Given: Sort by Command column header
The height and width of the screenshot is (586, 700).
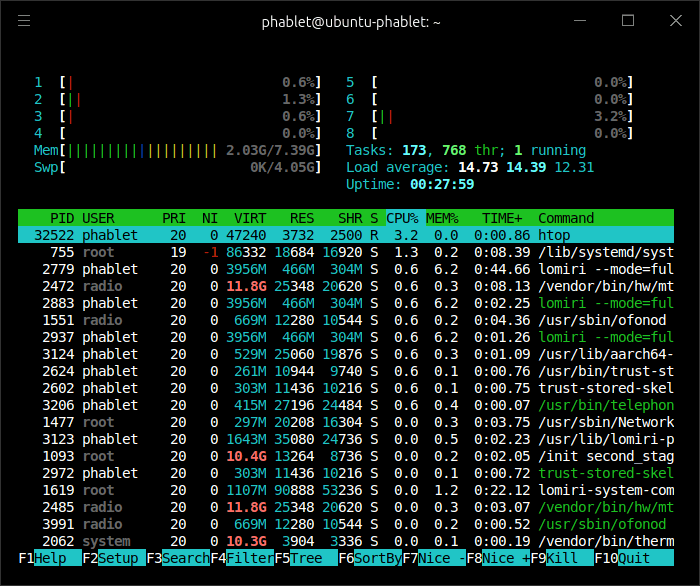Looking at the screenshot, I should pyautogui.click(x=566, y=218).
